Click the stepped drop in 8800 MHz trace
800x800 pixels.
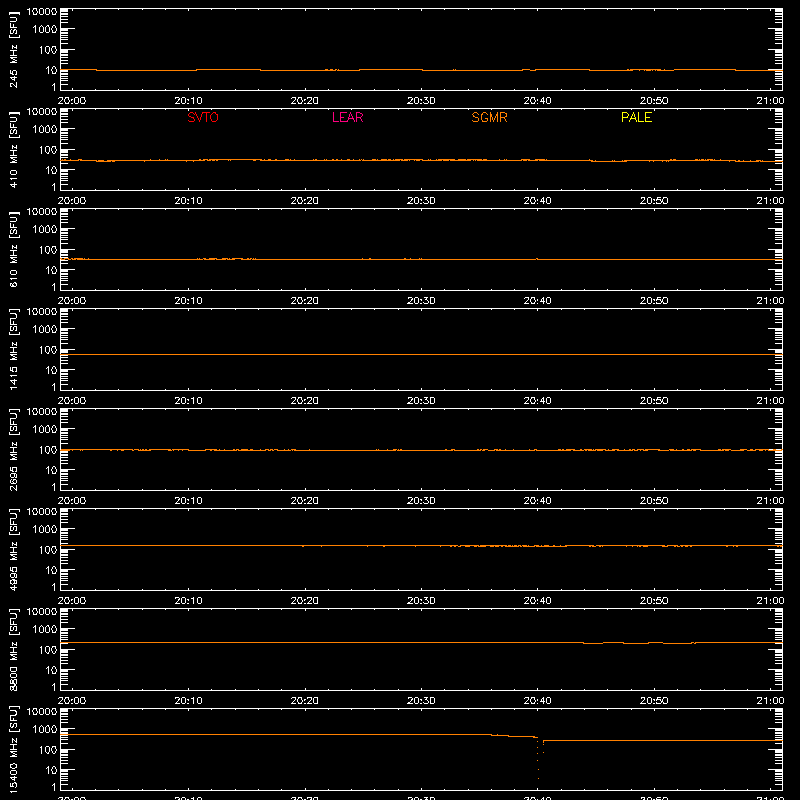point(638,643)
